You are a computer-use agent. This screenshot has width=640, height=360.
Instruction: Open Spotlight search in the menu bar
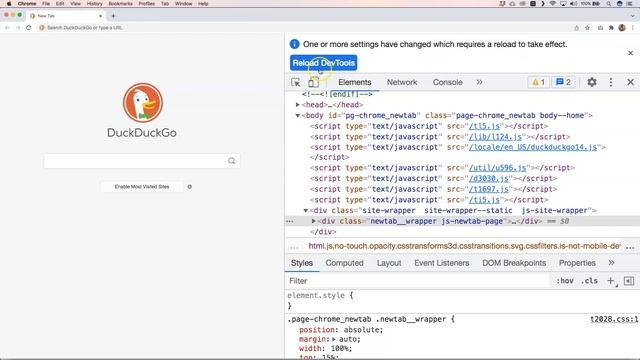(609, 4)
